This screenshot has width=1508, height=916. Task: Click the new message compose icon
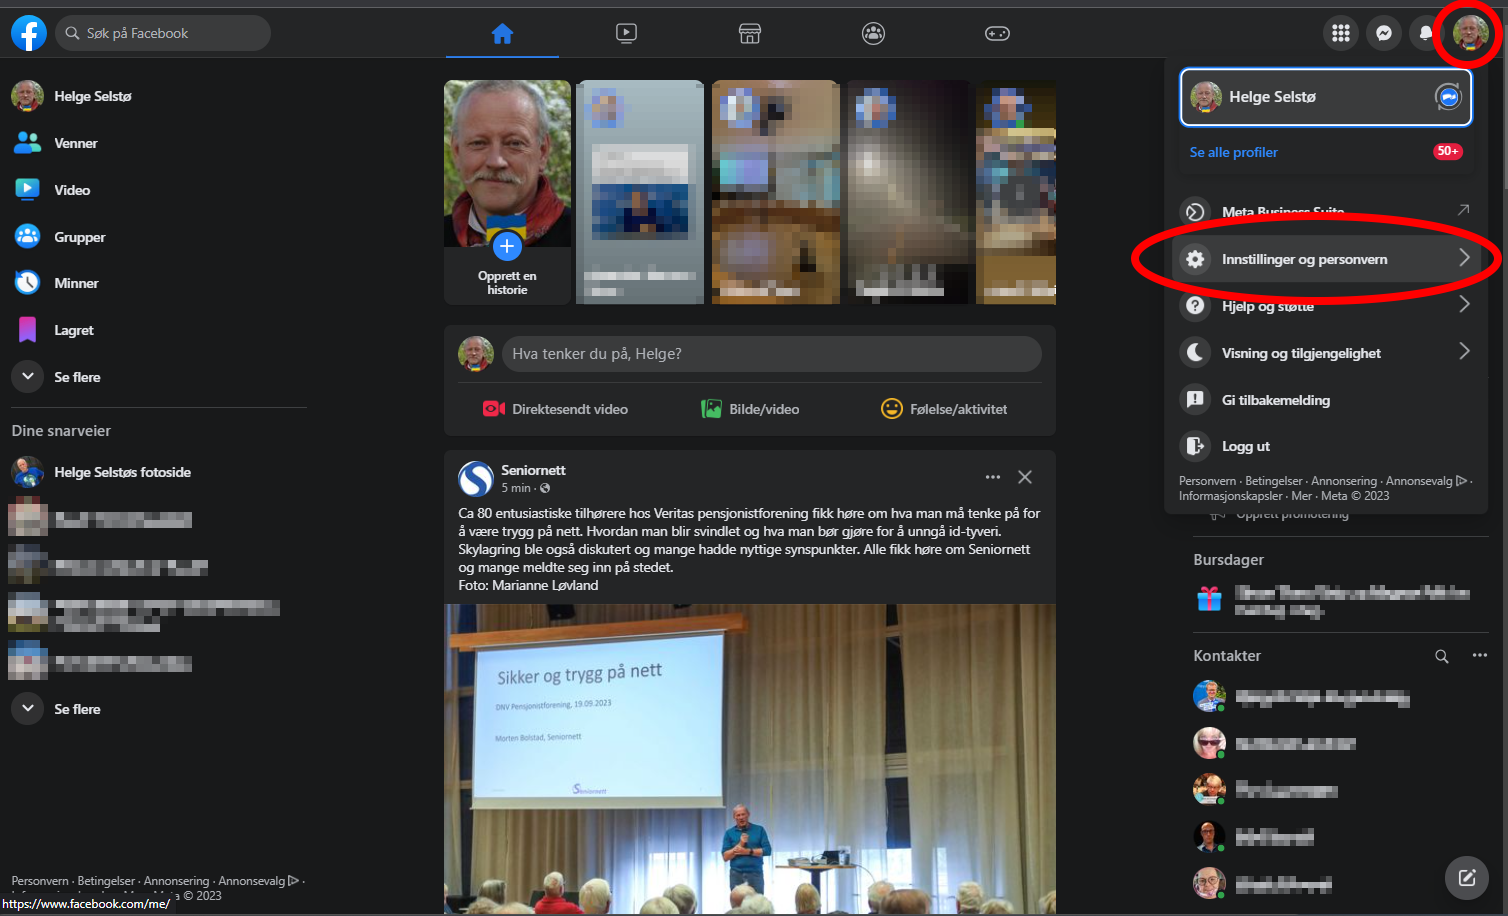(1466, 878)
